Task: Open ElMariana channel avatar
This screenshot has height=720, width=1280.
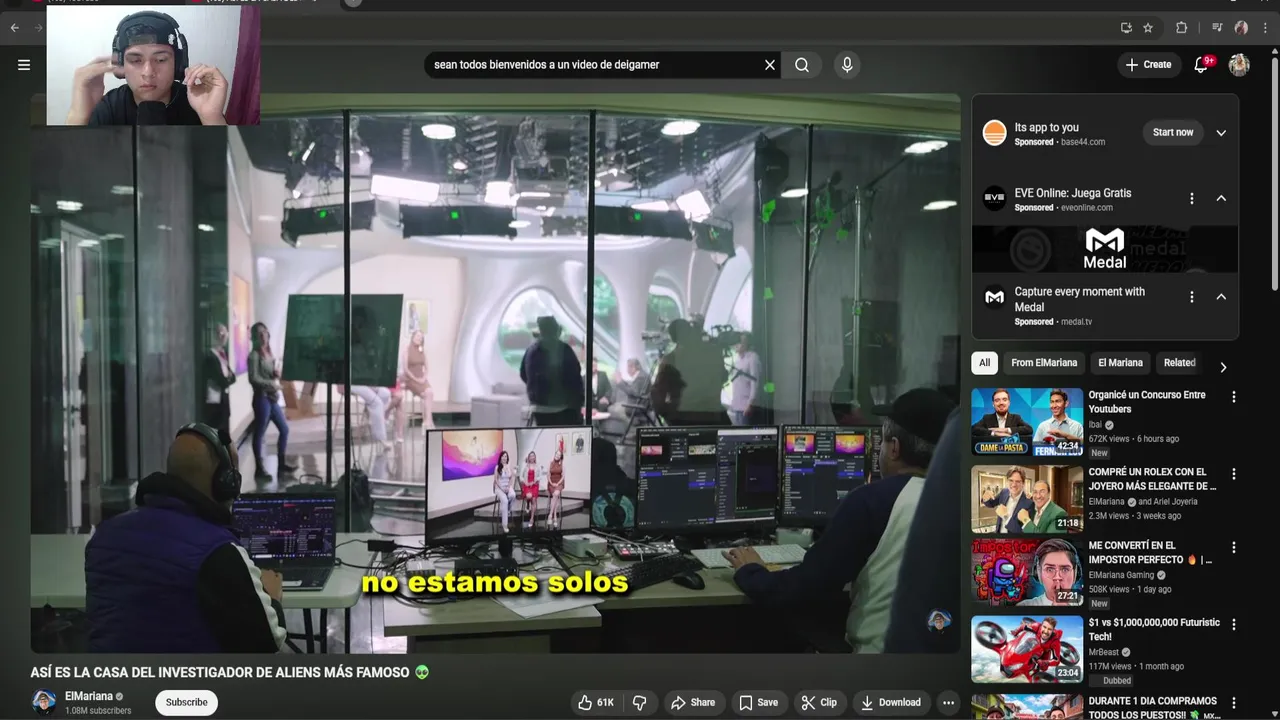Action: [x=44, y=702]
